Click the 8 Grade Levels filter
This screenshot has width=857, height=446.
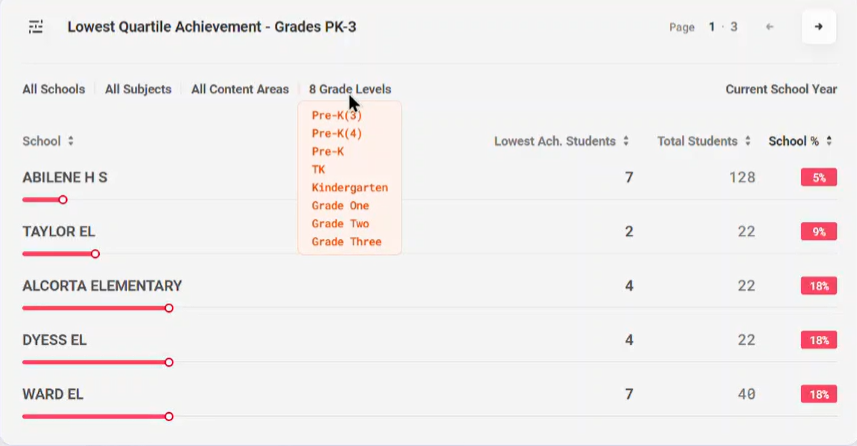tap(350, 89)
